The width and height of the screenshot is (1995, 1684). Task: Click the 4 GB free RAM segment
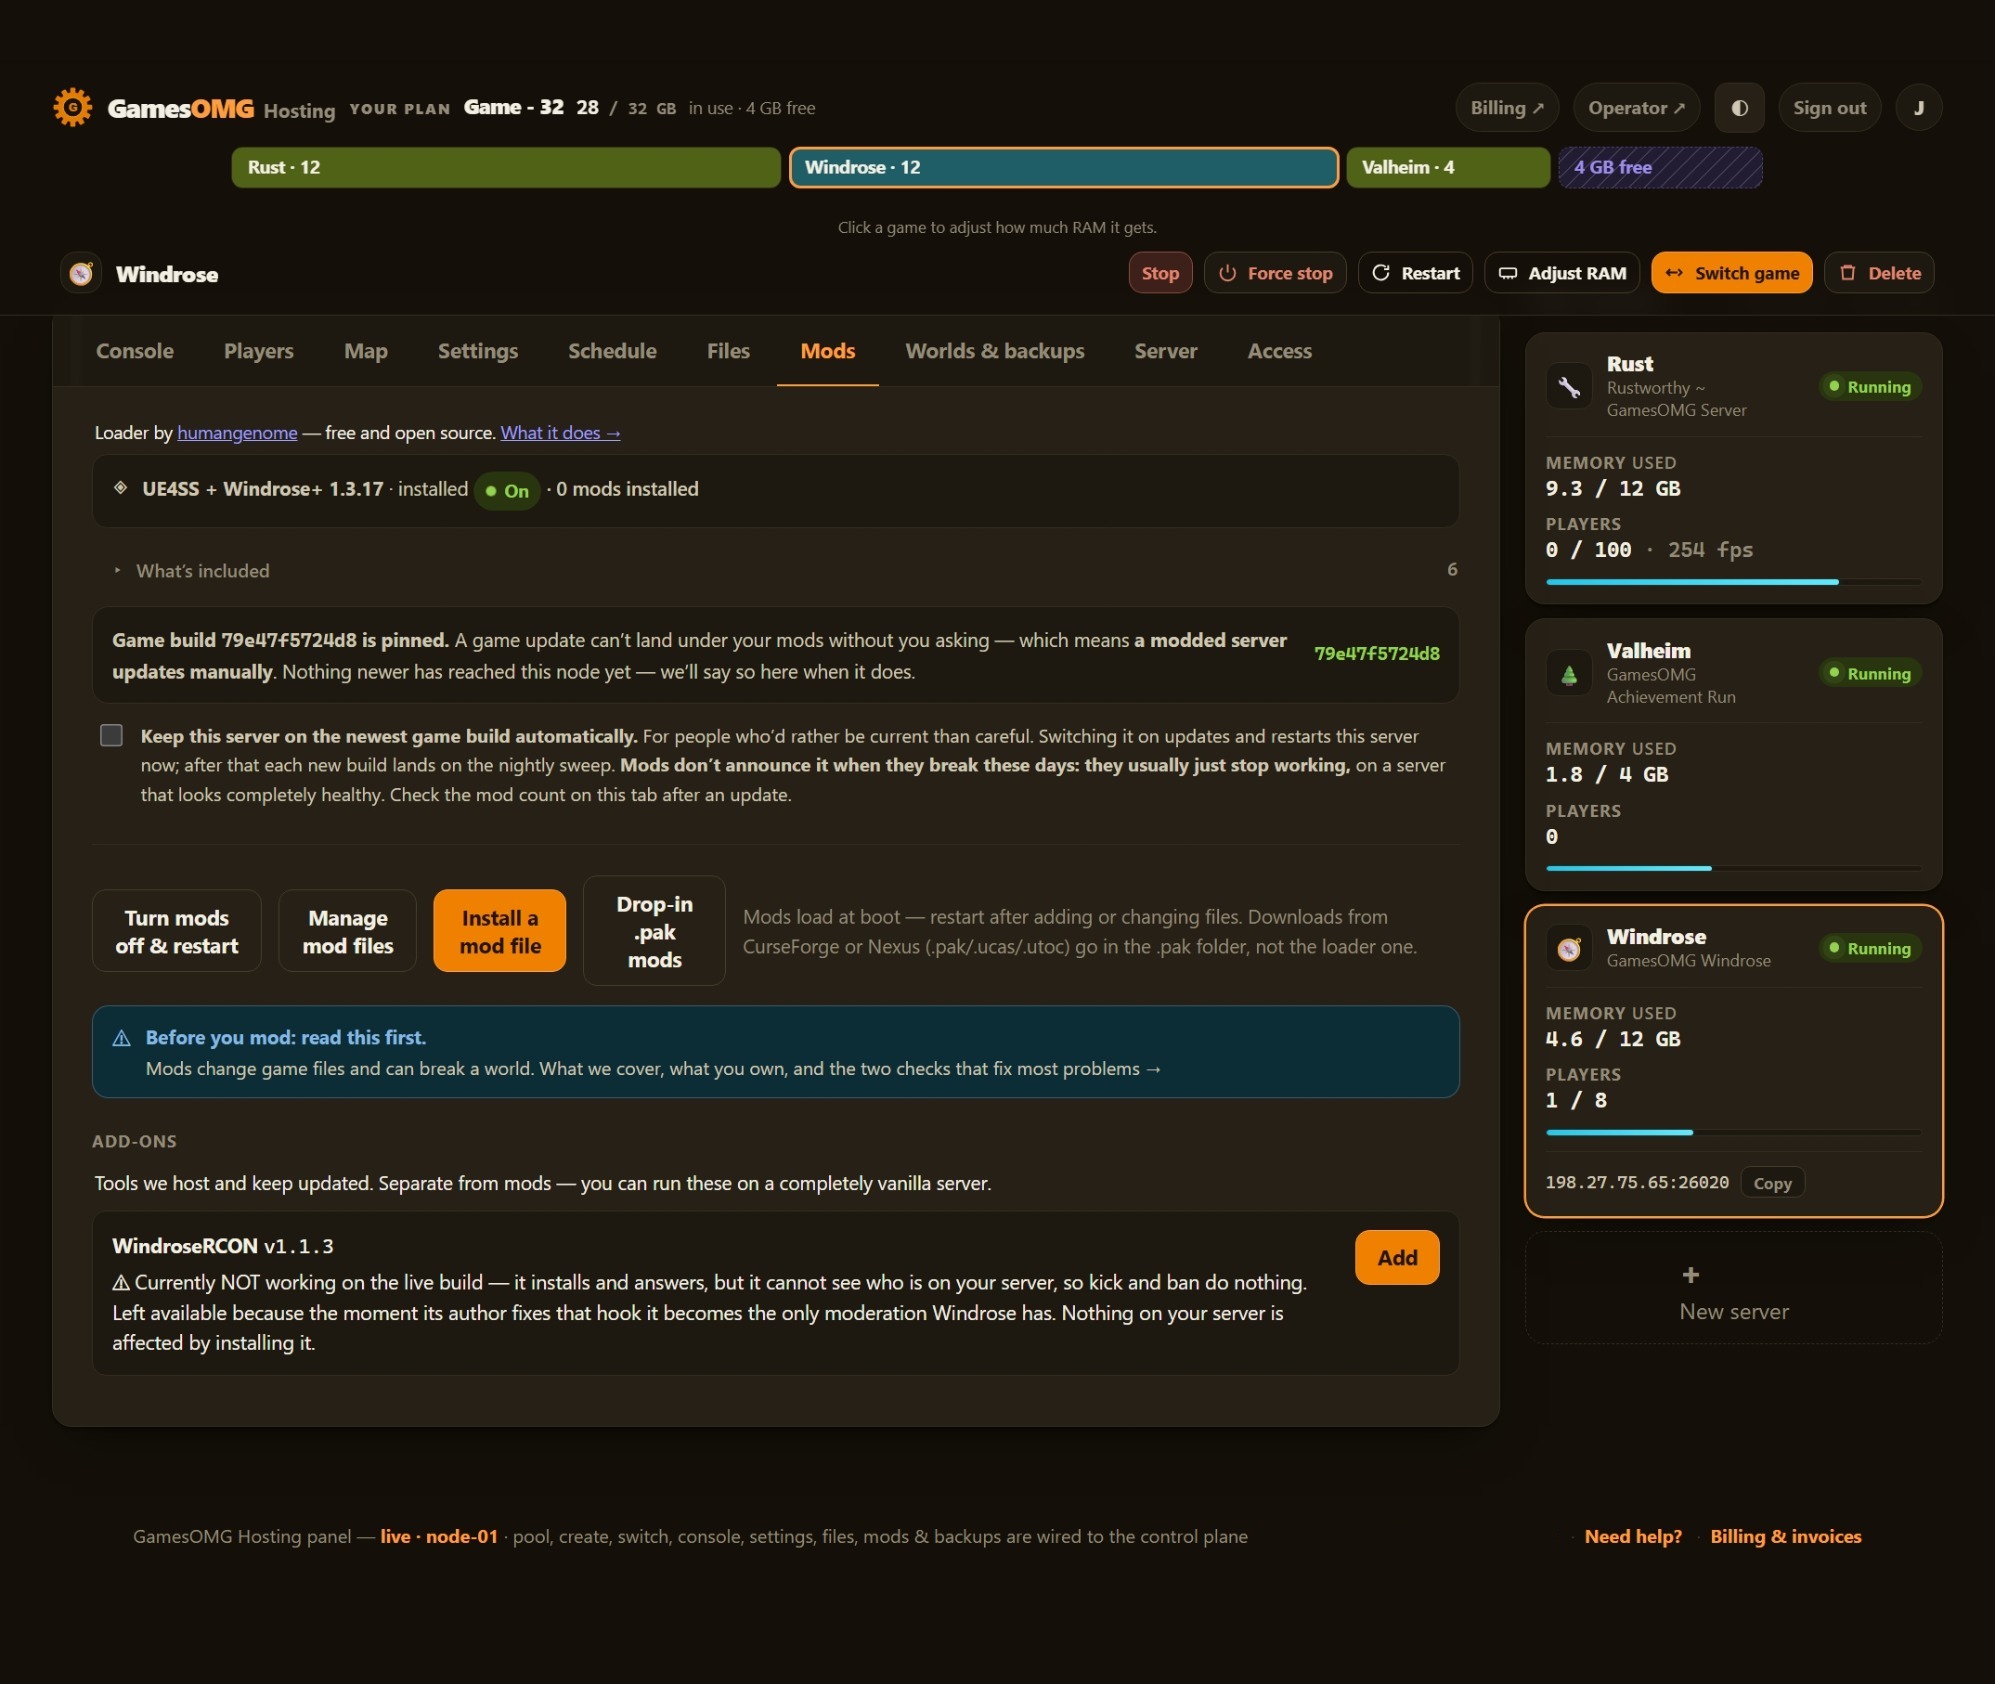click(1660, 167)
